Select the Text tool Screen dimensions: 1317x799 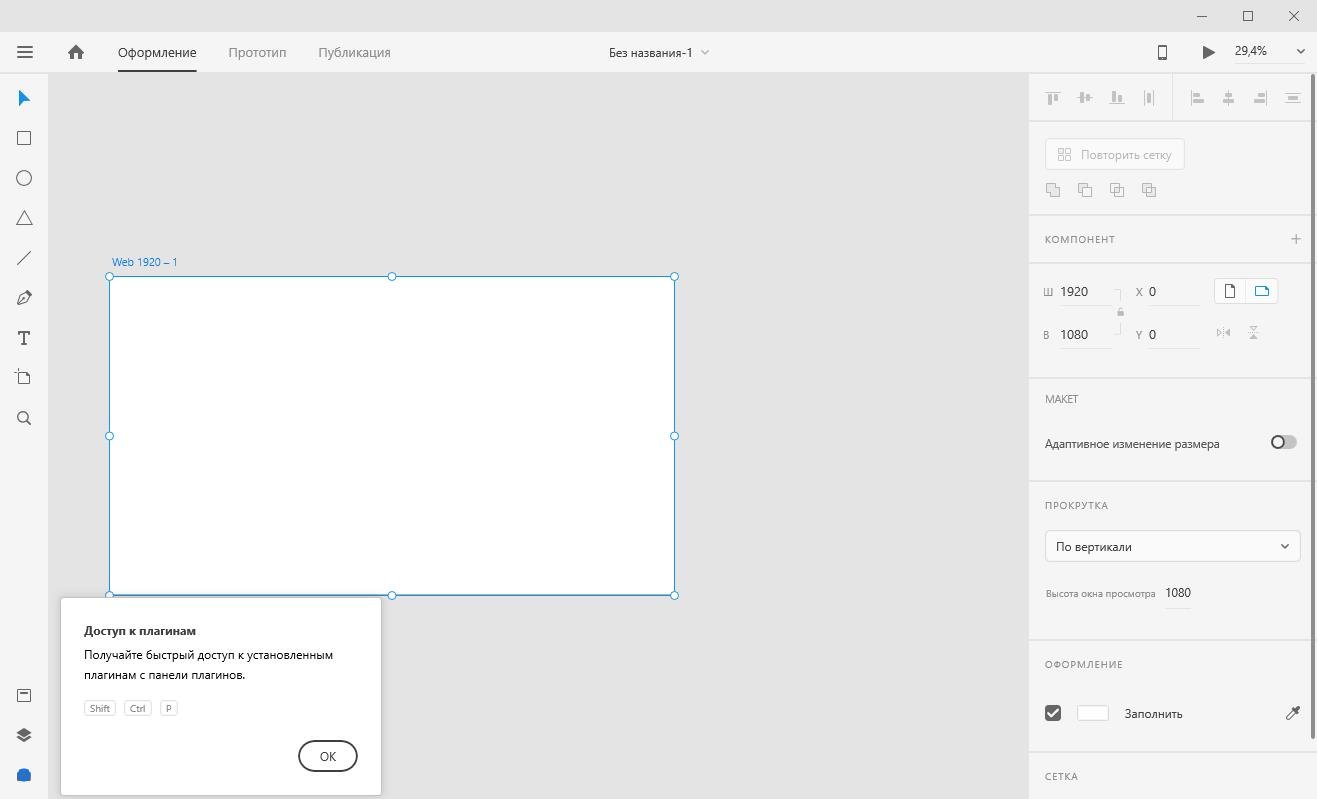pyautogui.click(x=24, y=338)
